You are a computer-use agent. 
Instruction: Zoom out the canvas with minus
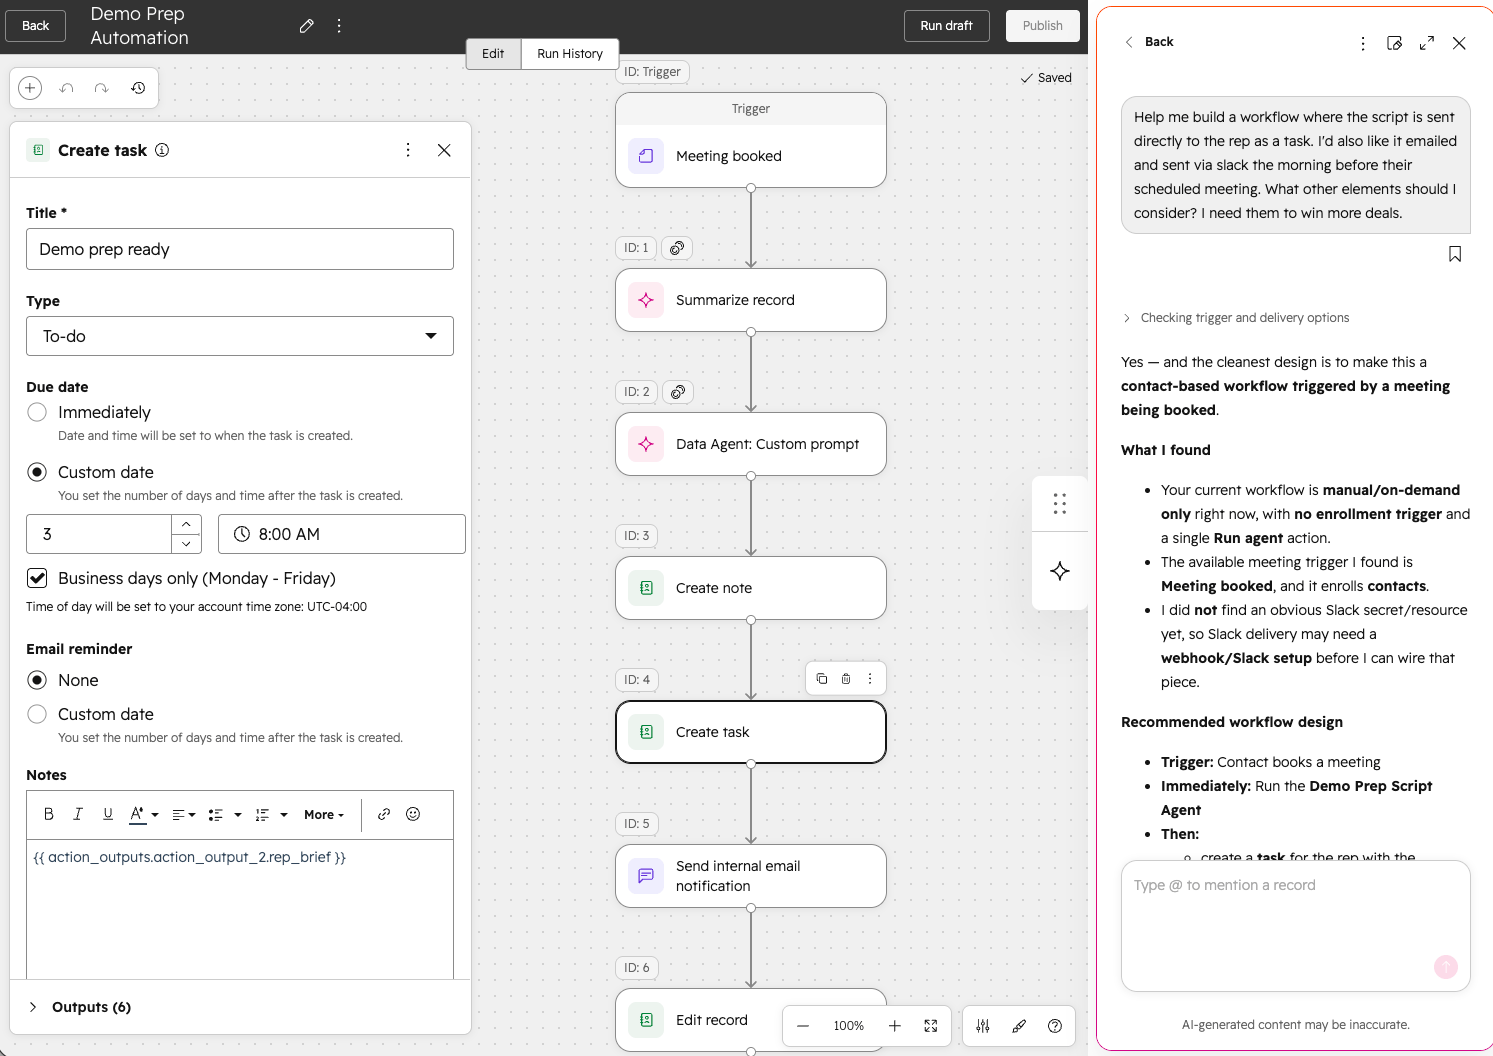coord(803,1026)
